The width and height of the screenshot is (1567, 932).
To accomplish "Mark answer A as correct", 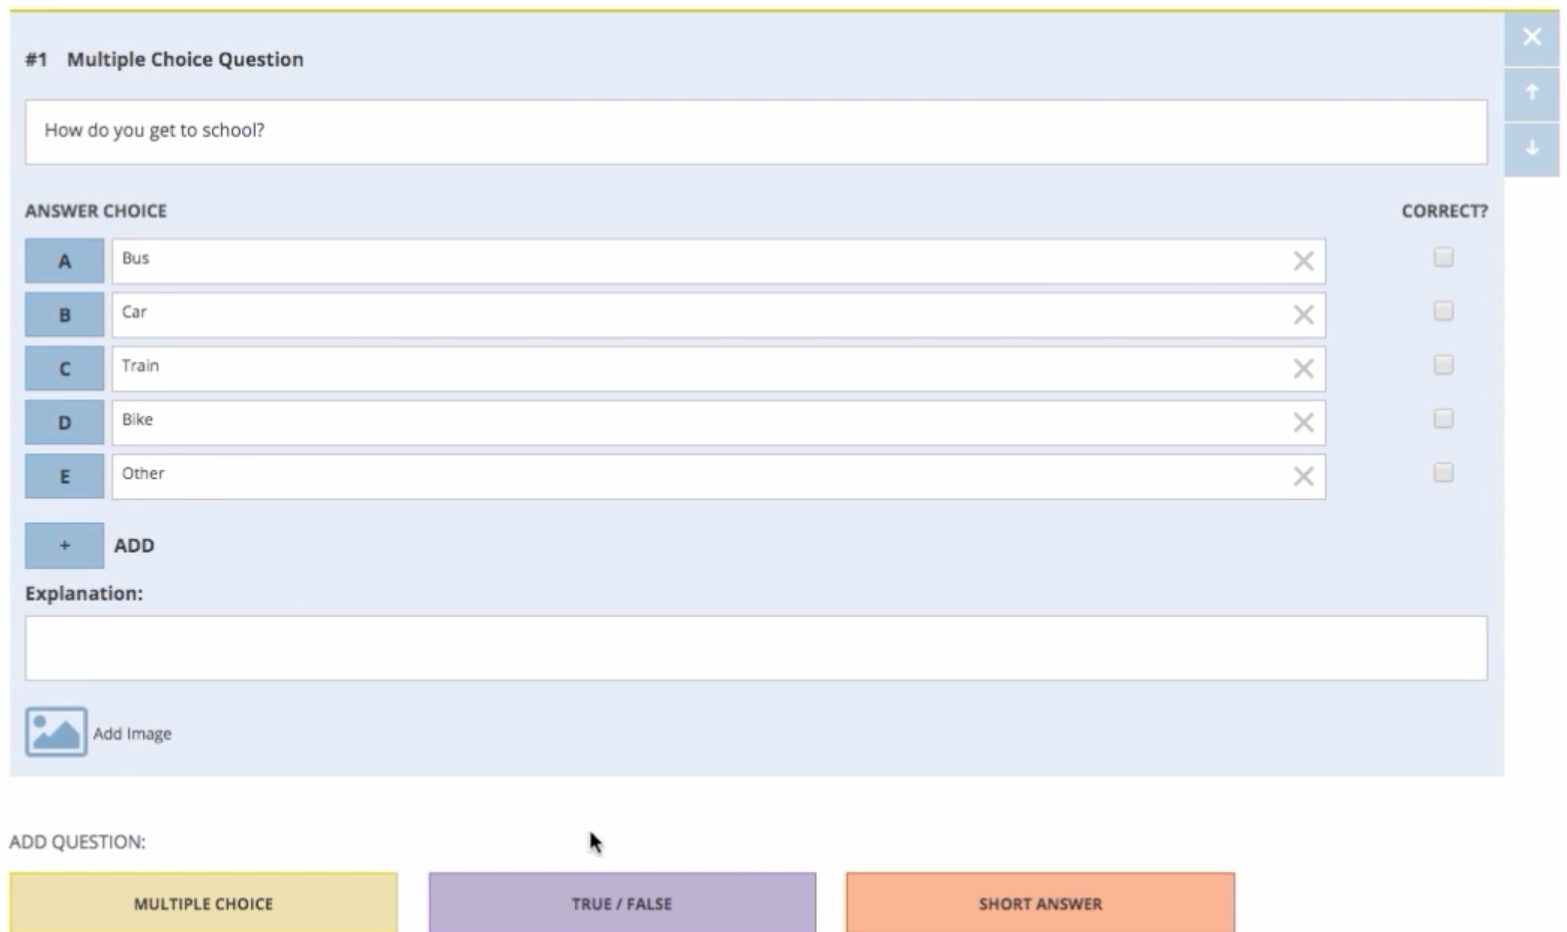I will (x=1443, y=258).
